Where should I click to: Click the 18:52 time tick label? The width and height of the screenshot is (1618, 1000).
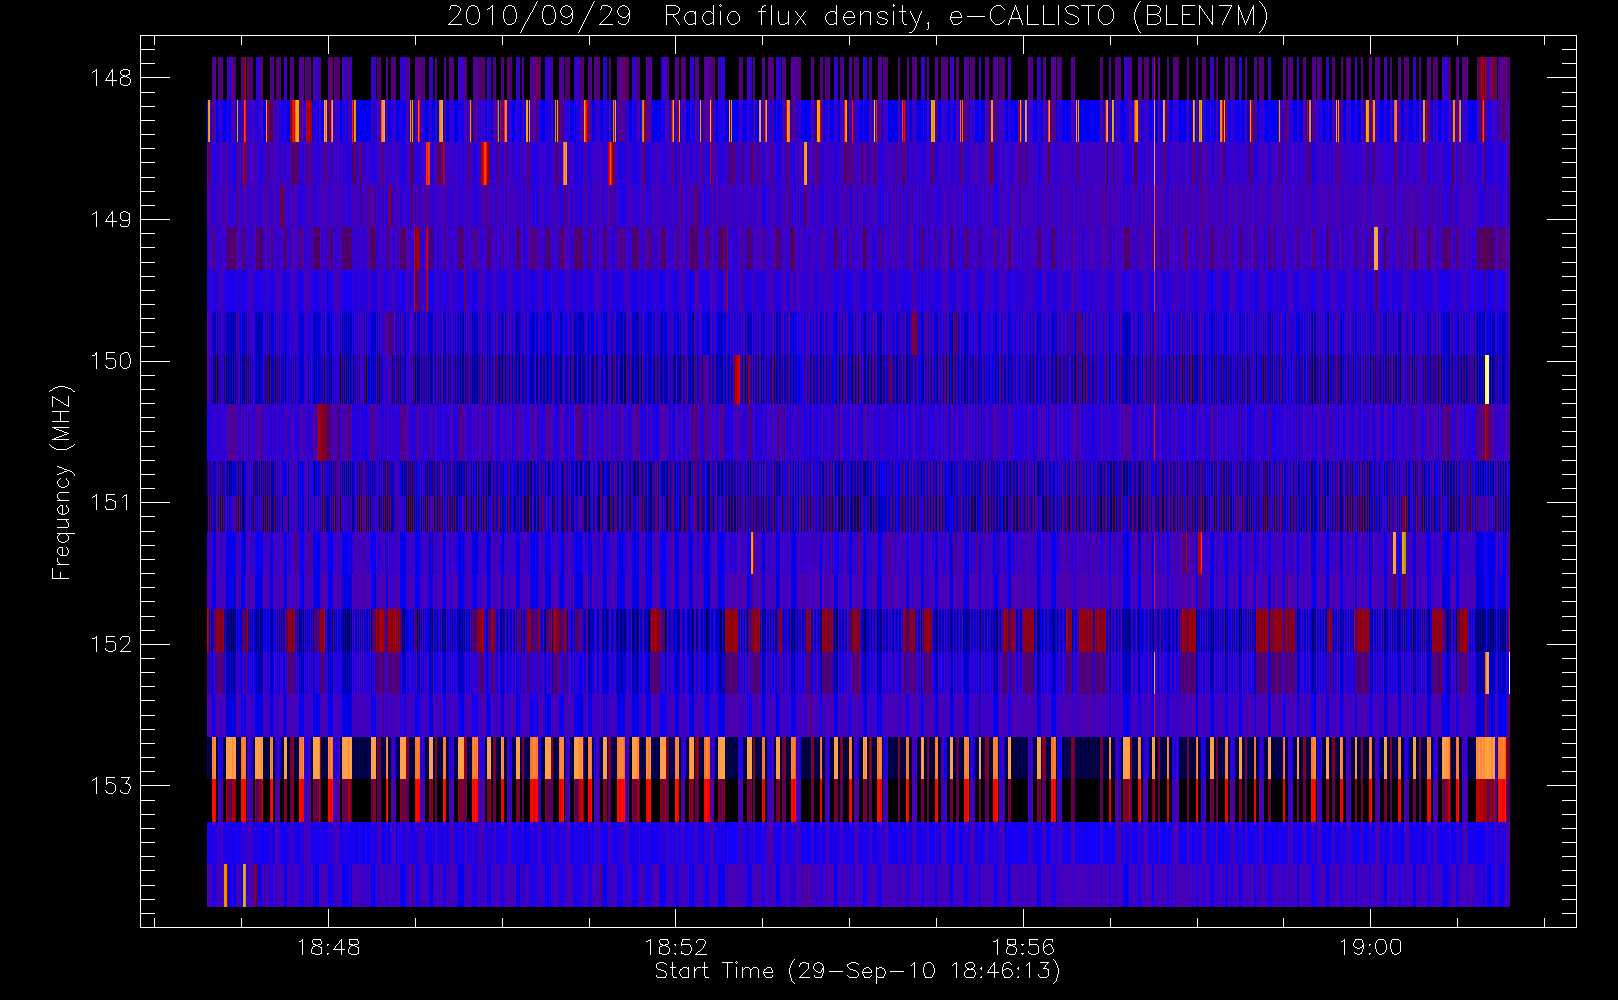point(676,947)
